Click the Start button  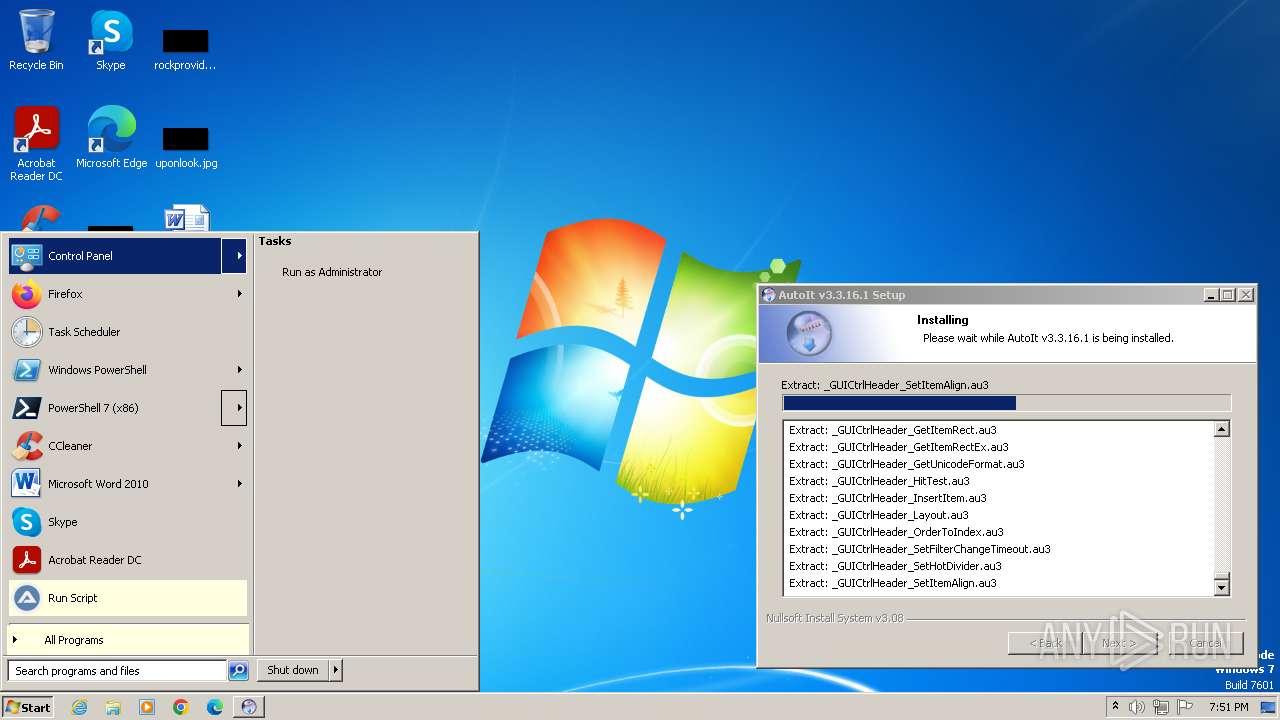pyautogui.click(x=28, y=707)
